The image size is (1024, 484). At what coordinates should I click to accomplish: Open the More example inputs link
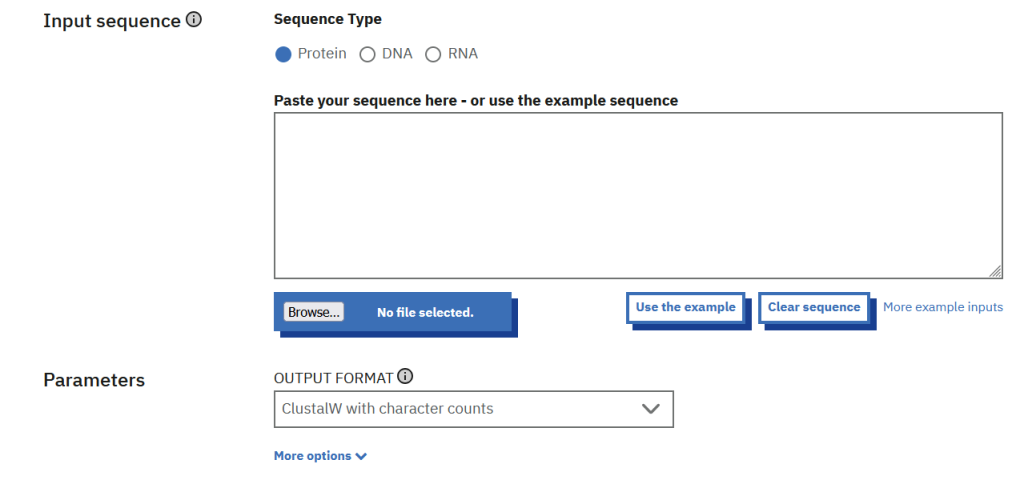943,307
